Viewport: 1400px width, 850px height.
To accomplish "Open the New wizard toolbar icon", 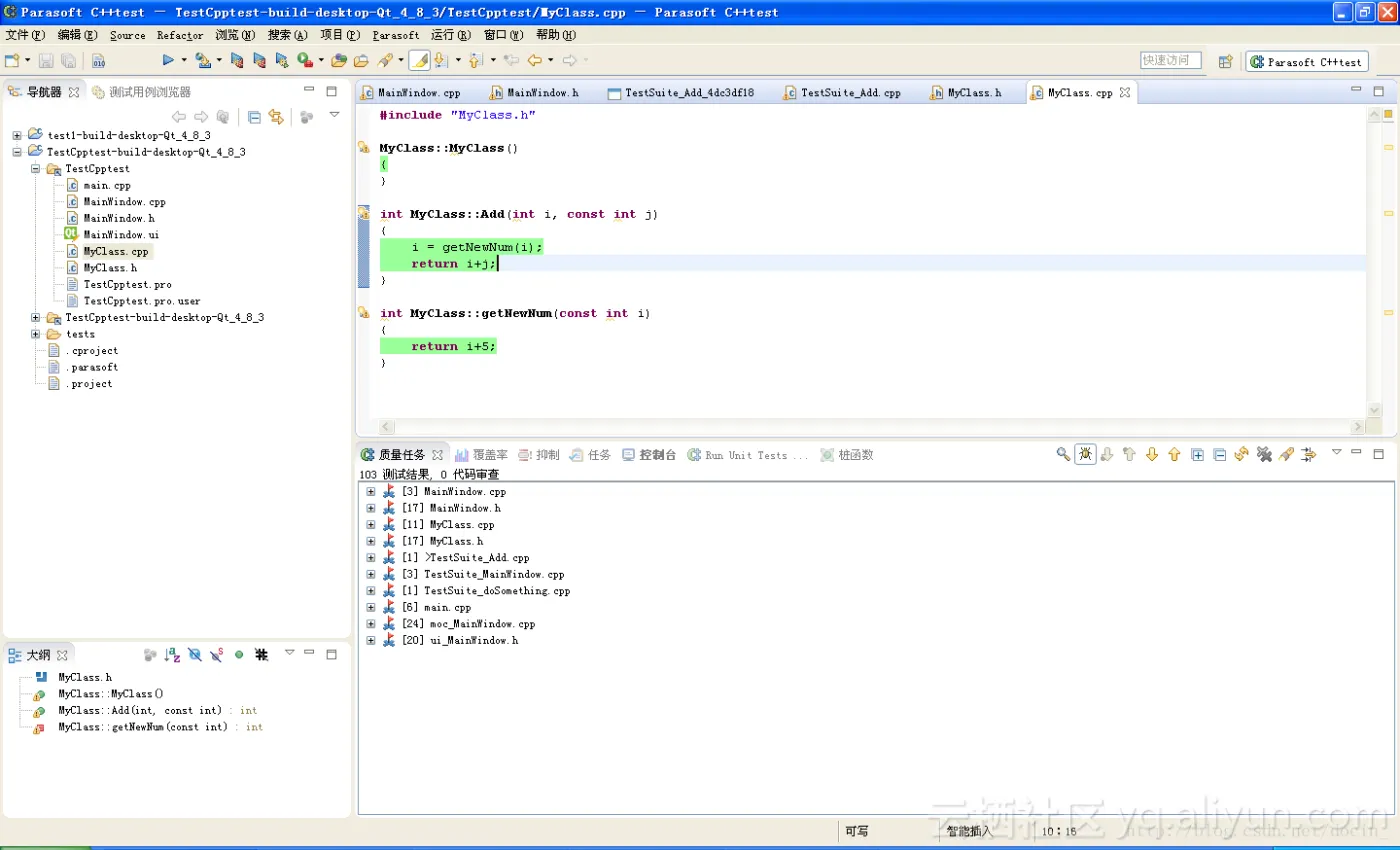I will [12, 60].
